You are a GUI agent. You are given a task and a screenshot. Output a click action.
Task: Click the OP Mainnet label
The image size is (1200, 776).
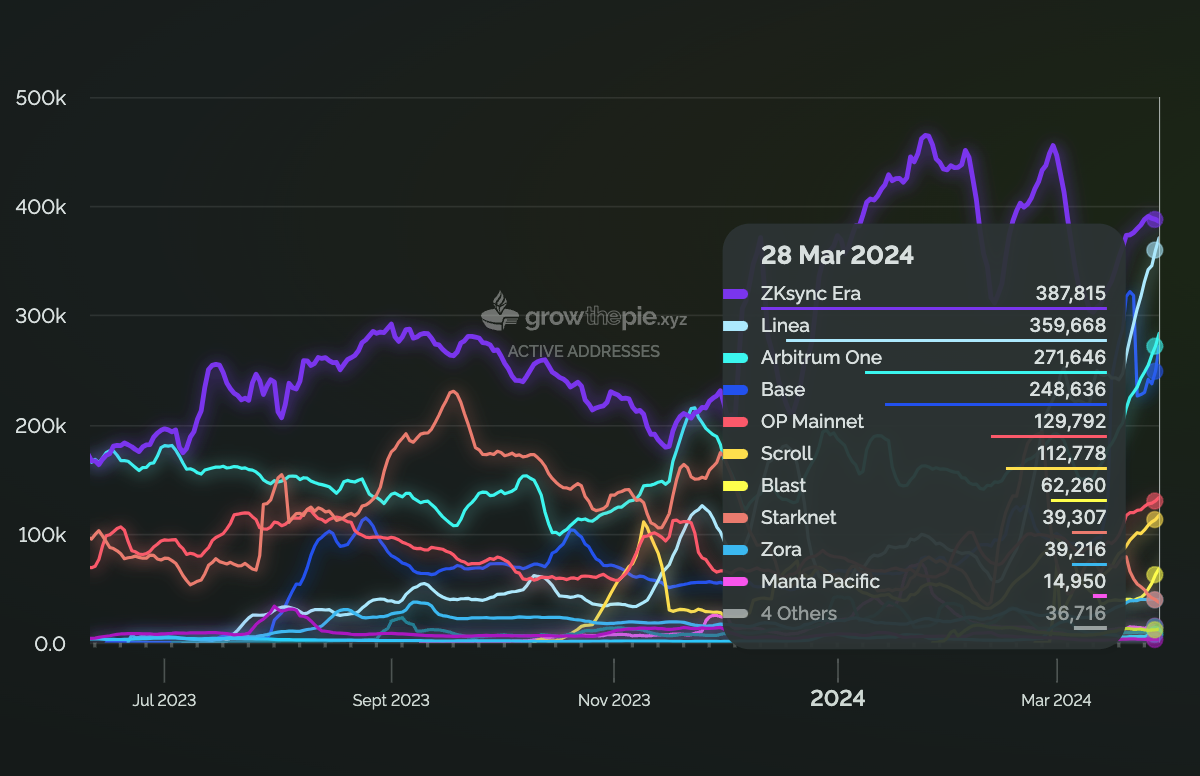pyautogui.click(x=812, y=422)
